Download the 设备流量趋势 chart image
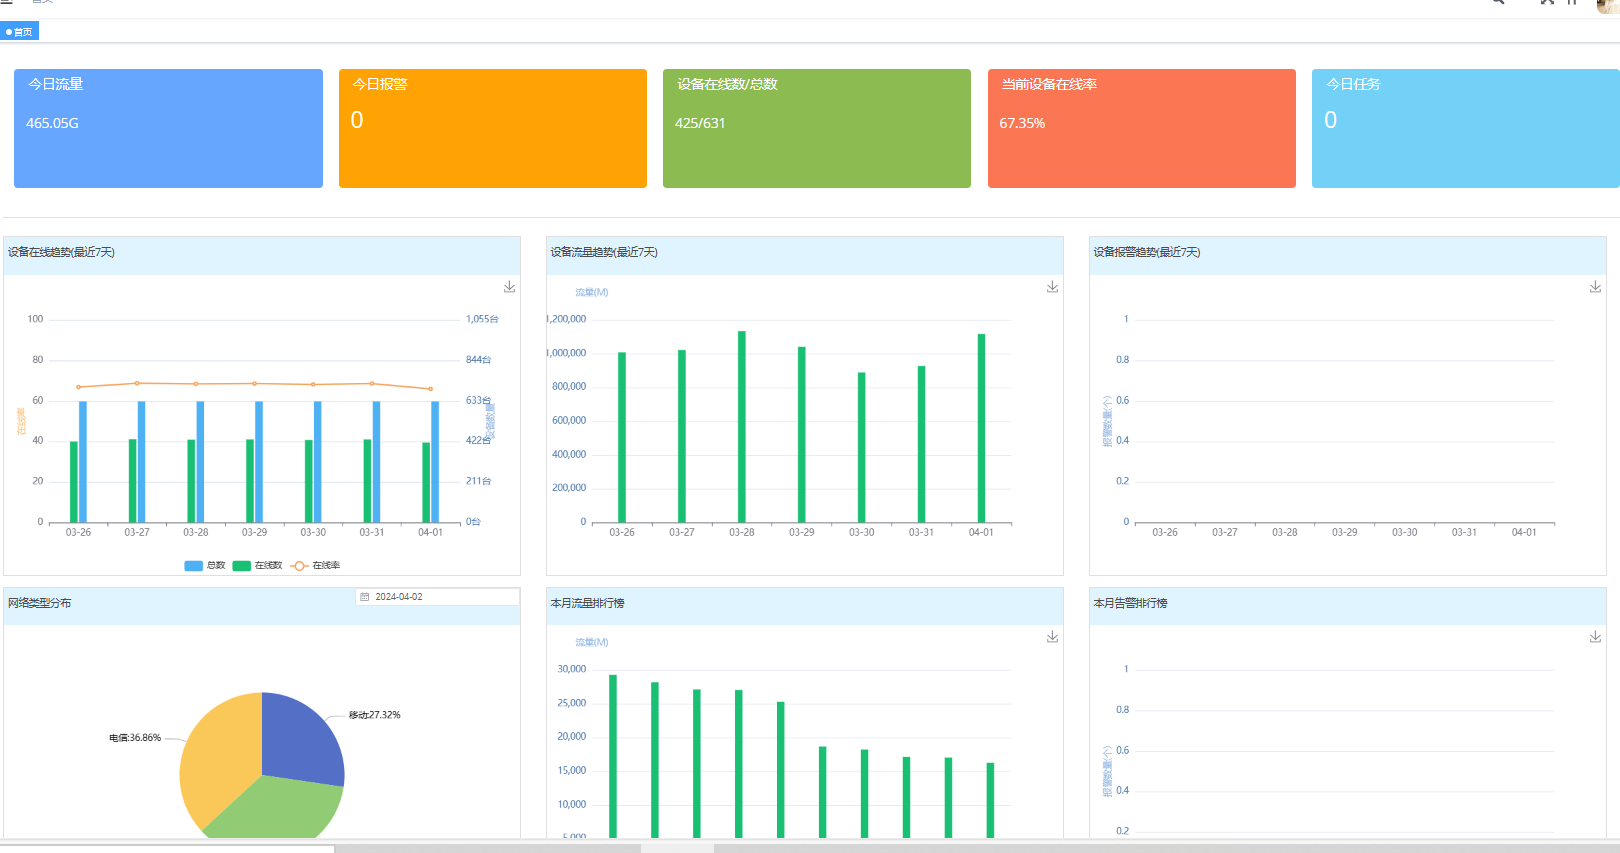This screenshot has width=1620, height=853. point(1052,287)
